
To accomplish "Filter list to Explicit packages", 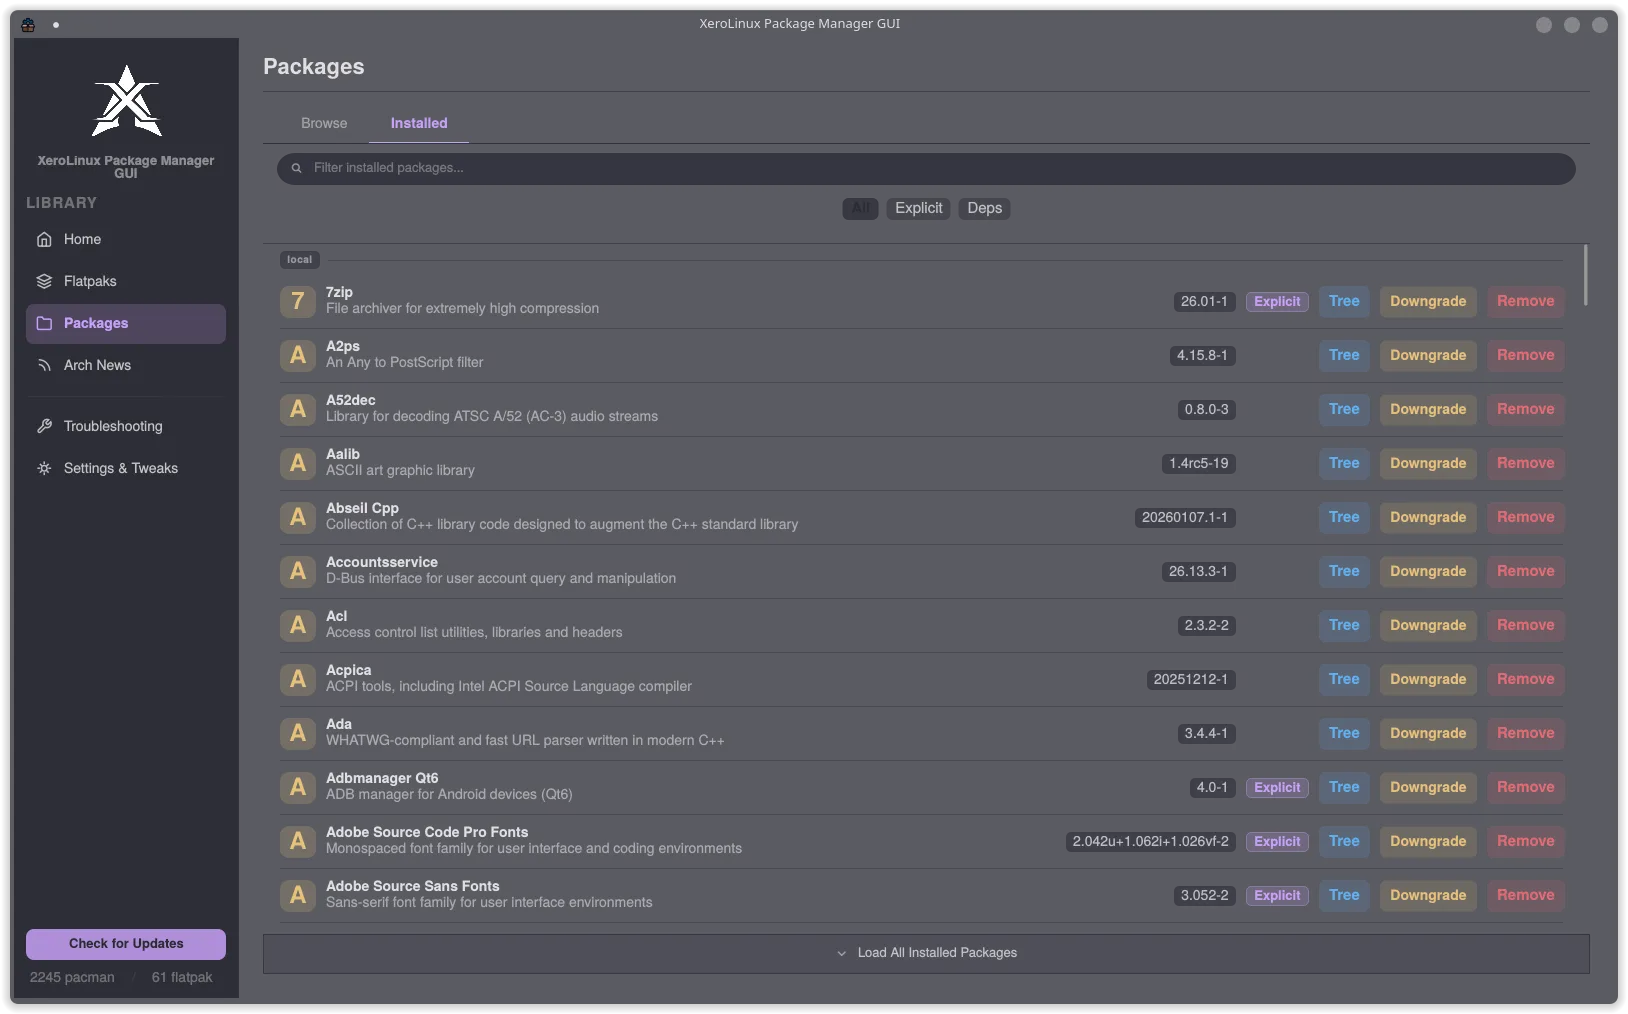I will pyautogui.click(x=918, y=208).
